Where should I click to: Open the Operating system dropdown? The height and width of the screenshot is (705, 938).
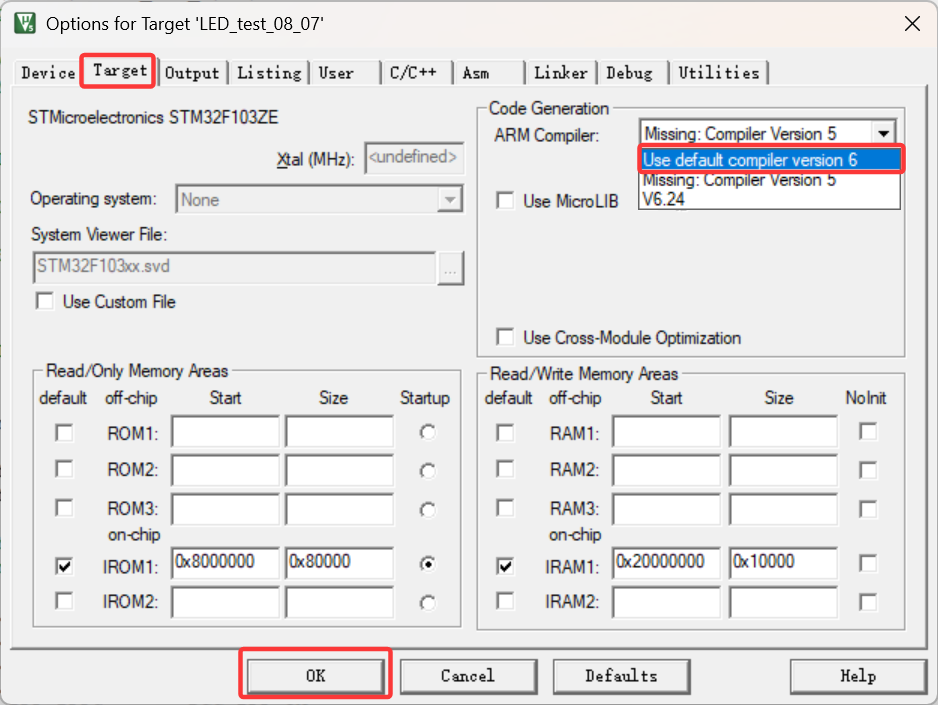pos(319,199)
